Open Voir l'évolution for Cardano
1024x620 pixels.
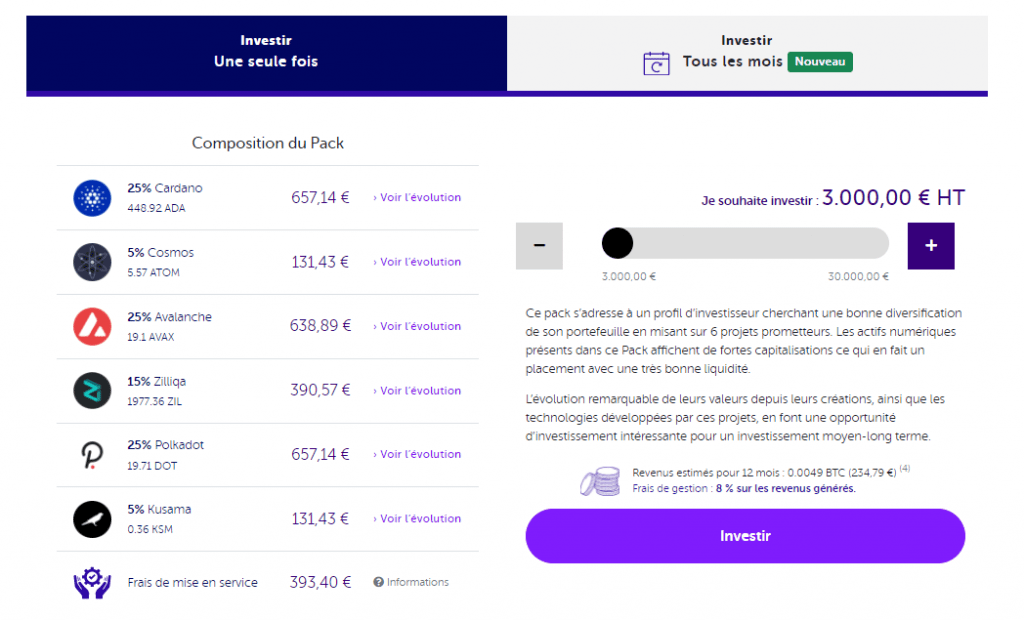pyautogui.click(x=417, y=197)
